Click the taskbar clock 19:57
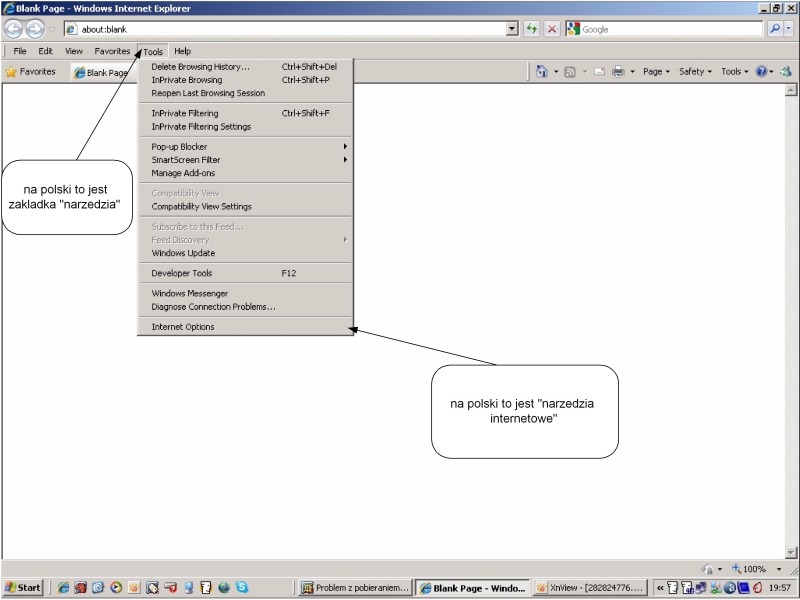 tap(780, 588)
